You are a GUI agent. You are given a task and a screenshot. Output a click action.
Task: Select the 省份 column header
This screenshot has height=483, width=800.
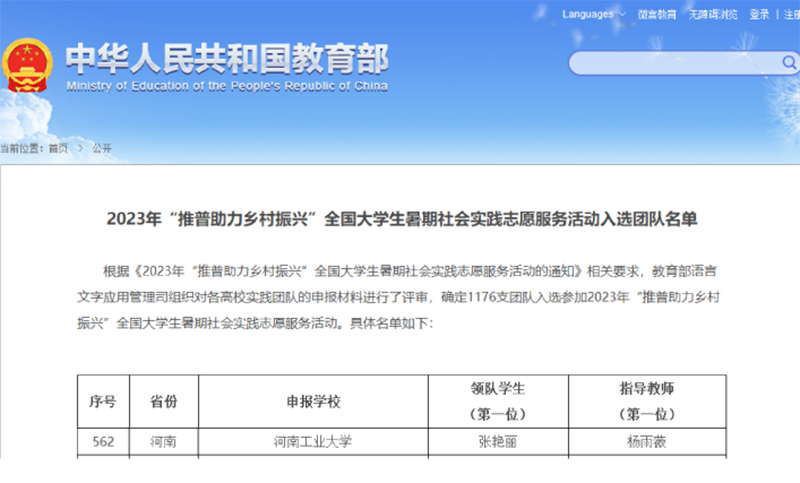point(163,402)
